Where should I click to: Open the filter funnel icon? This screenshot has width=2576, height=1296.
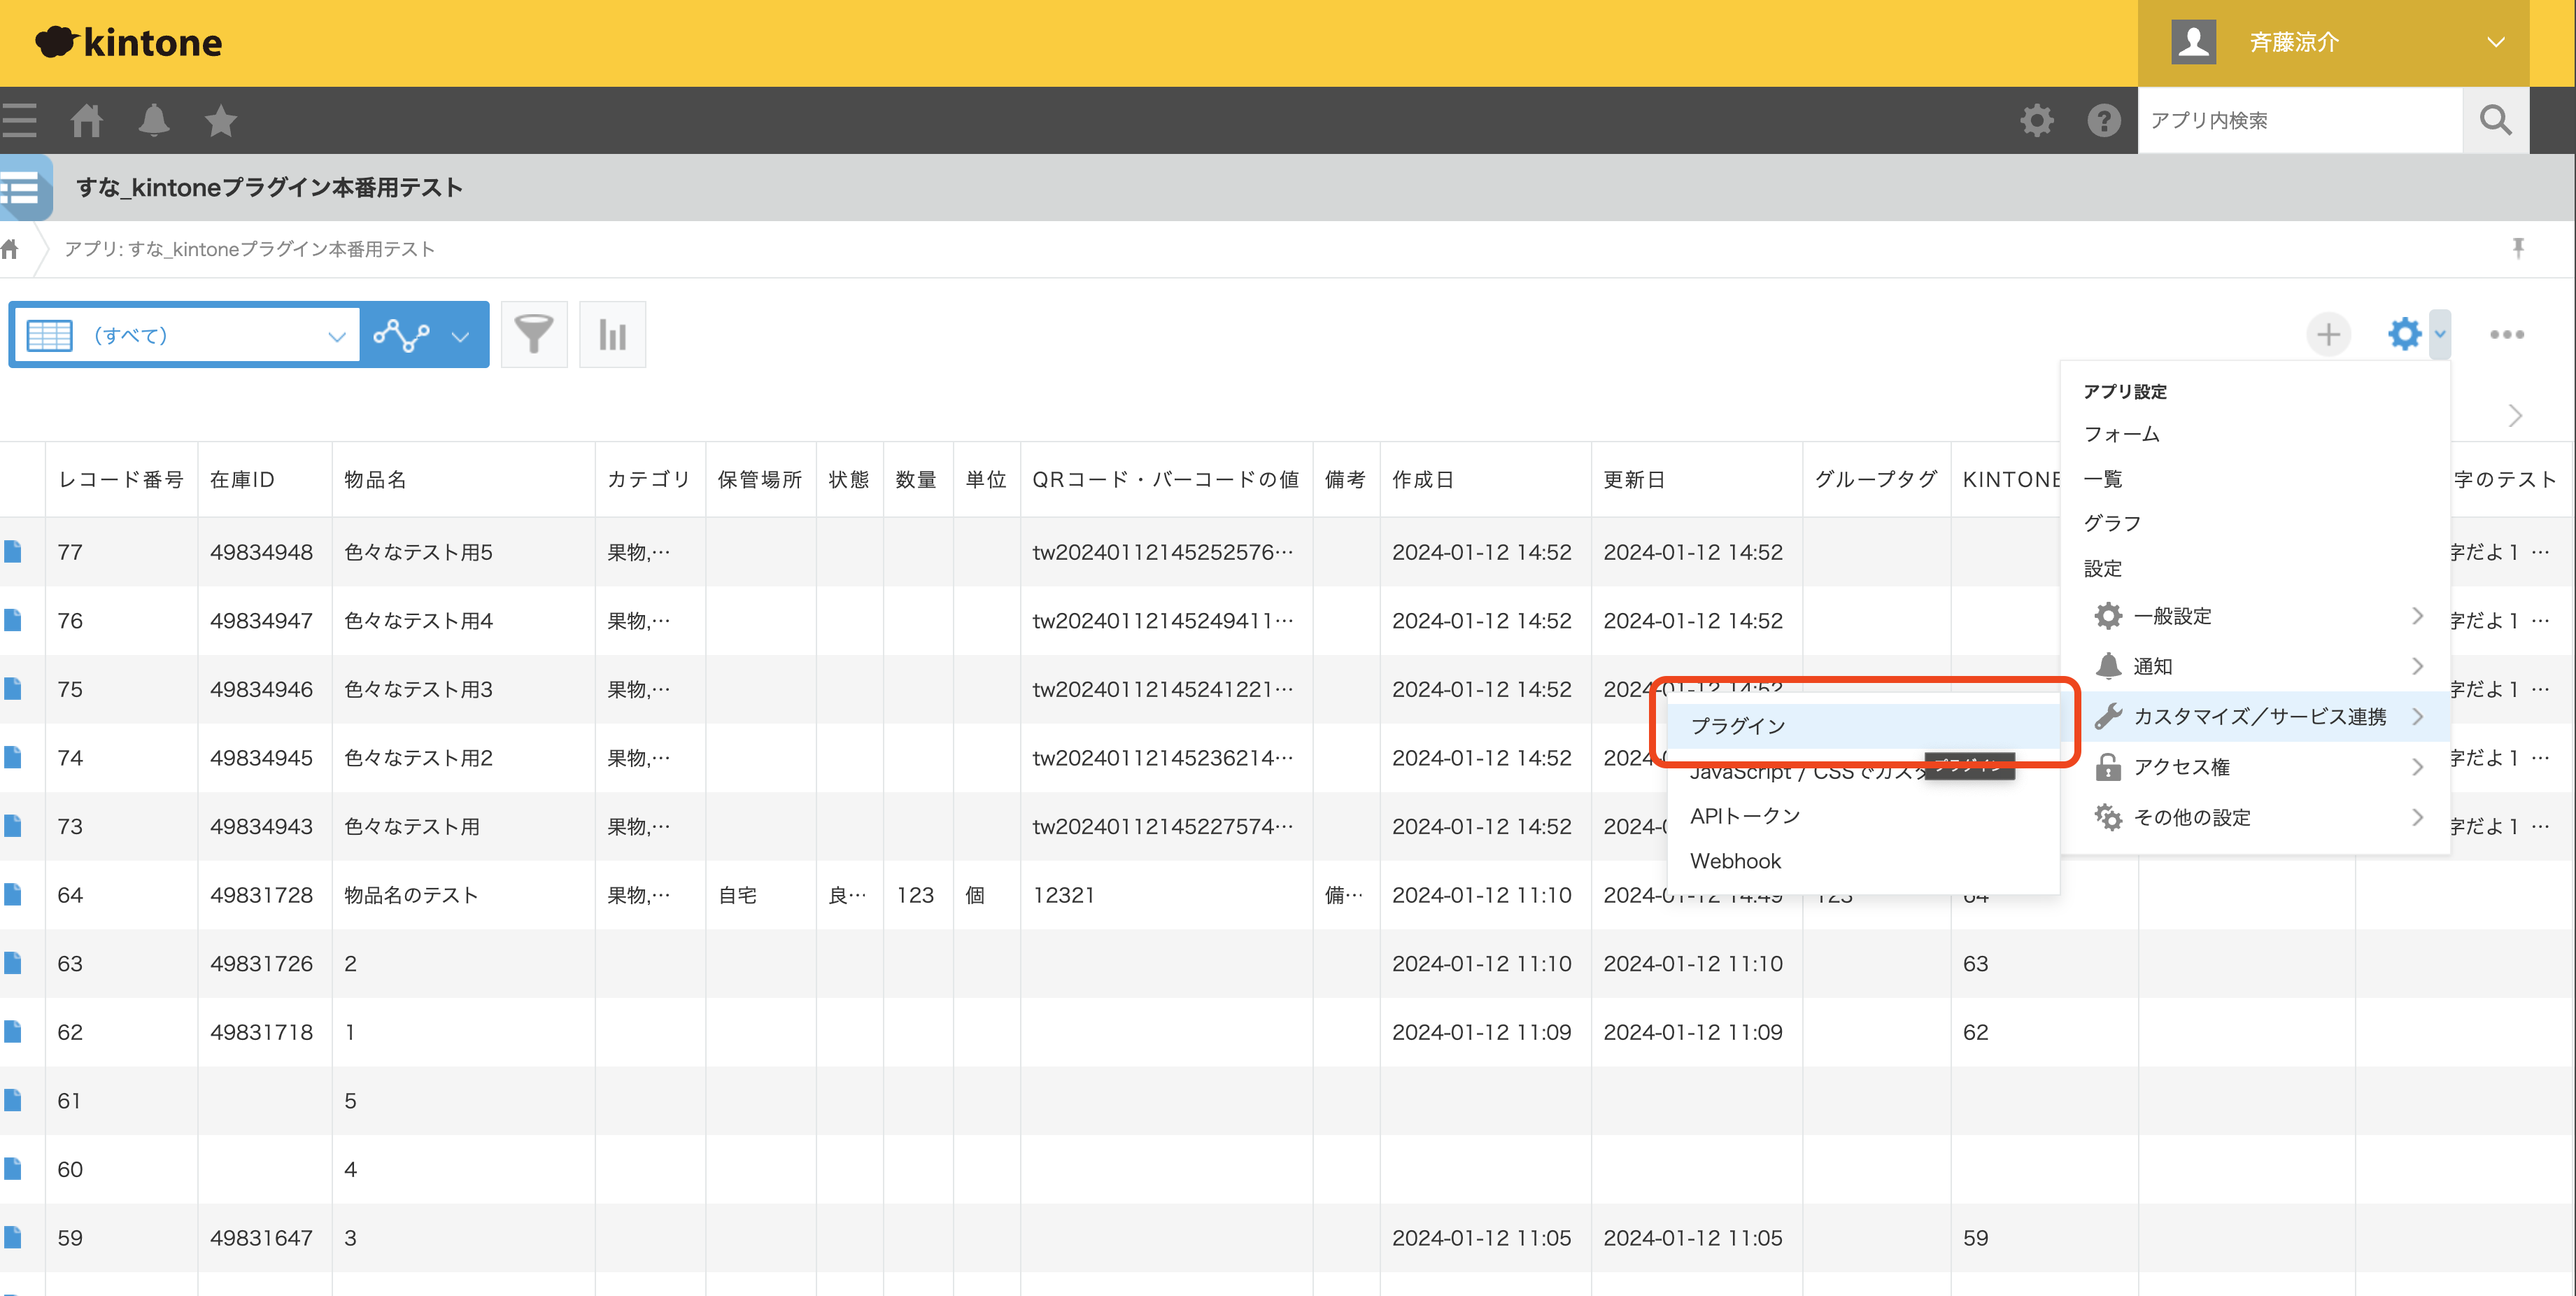pos(534,334)
